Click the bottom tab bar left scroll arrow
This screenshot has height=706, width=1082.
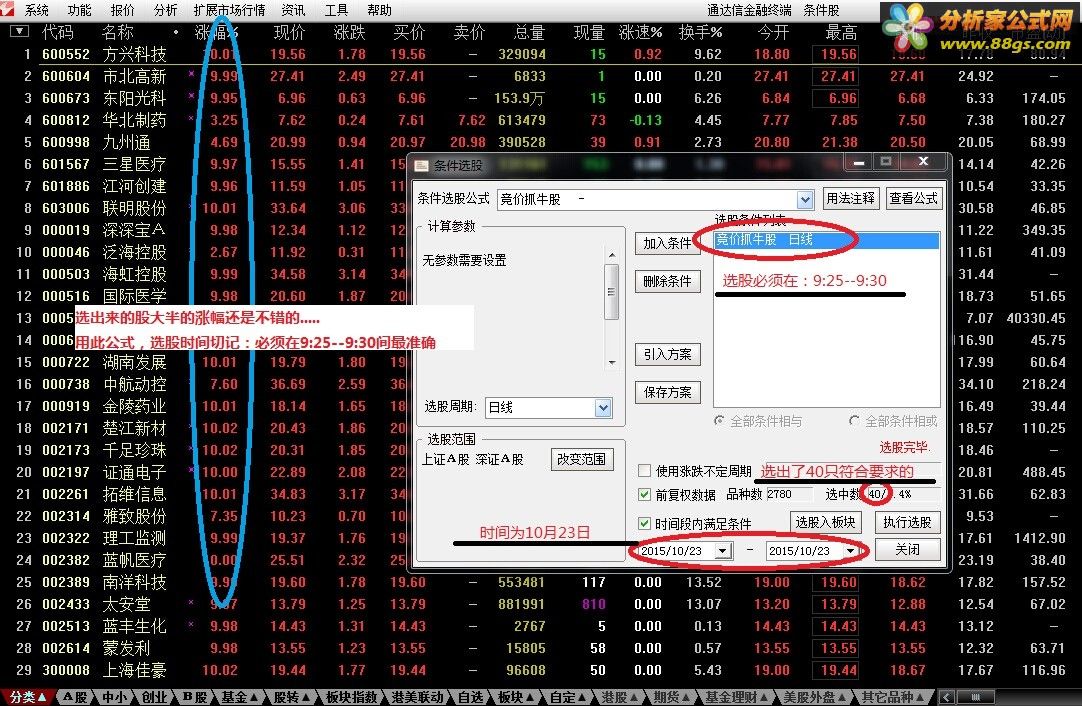(947, 697)
